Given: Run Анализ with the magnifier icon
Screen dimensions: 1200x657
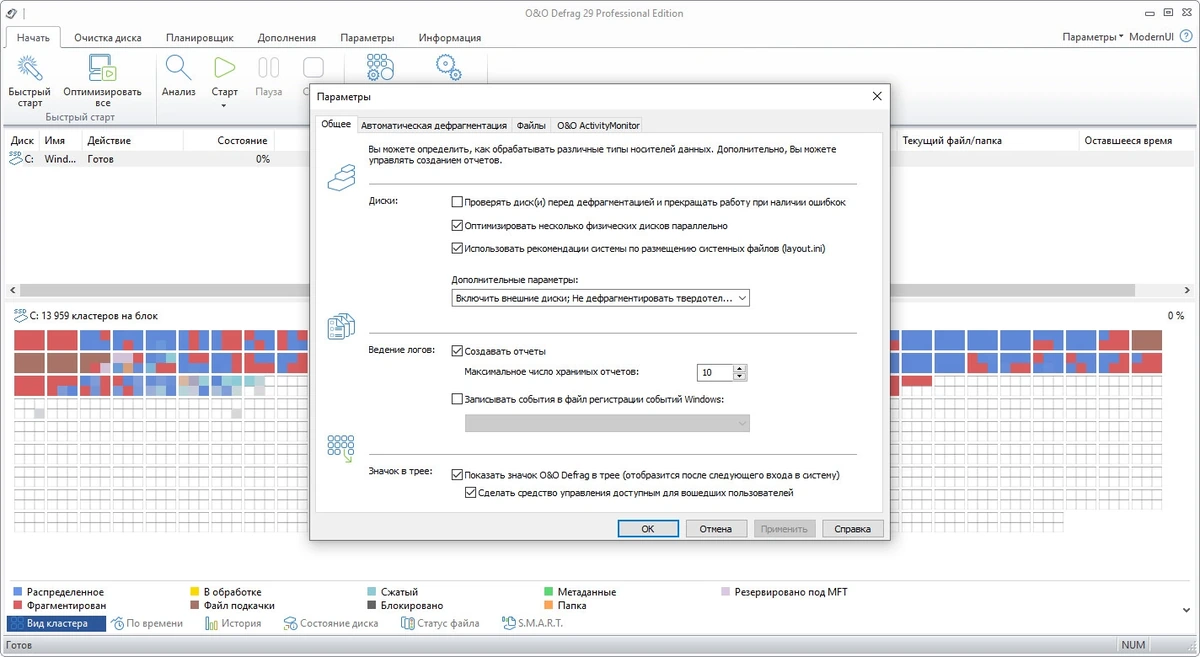Looking at the screenshot, I should pos(178,69).
